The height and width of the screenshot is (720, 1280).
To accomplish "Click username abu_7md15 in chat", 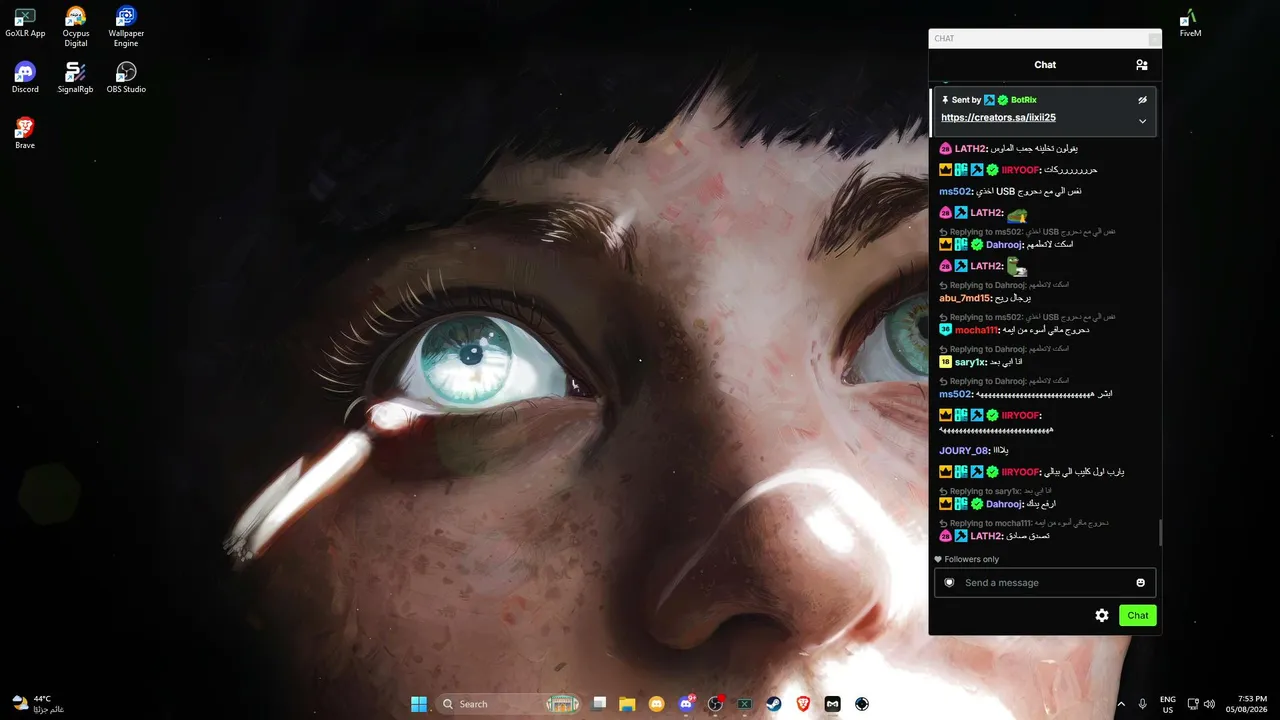I will tap(964, 298).
